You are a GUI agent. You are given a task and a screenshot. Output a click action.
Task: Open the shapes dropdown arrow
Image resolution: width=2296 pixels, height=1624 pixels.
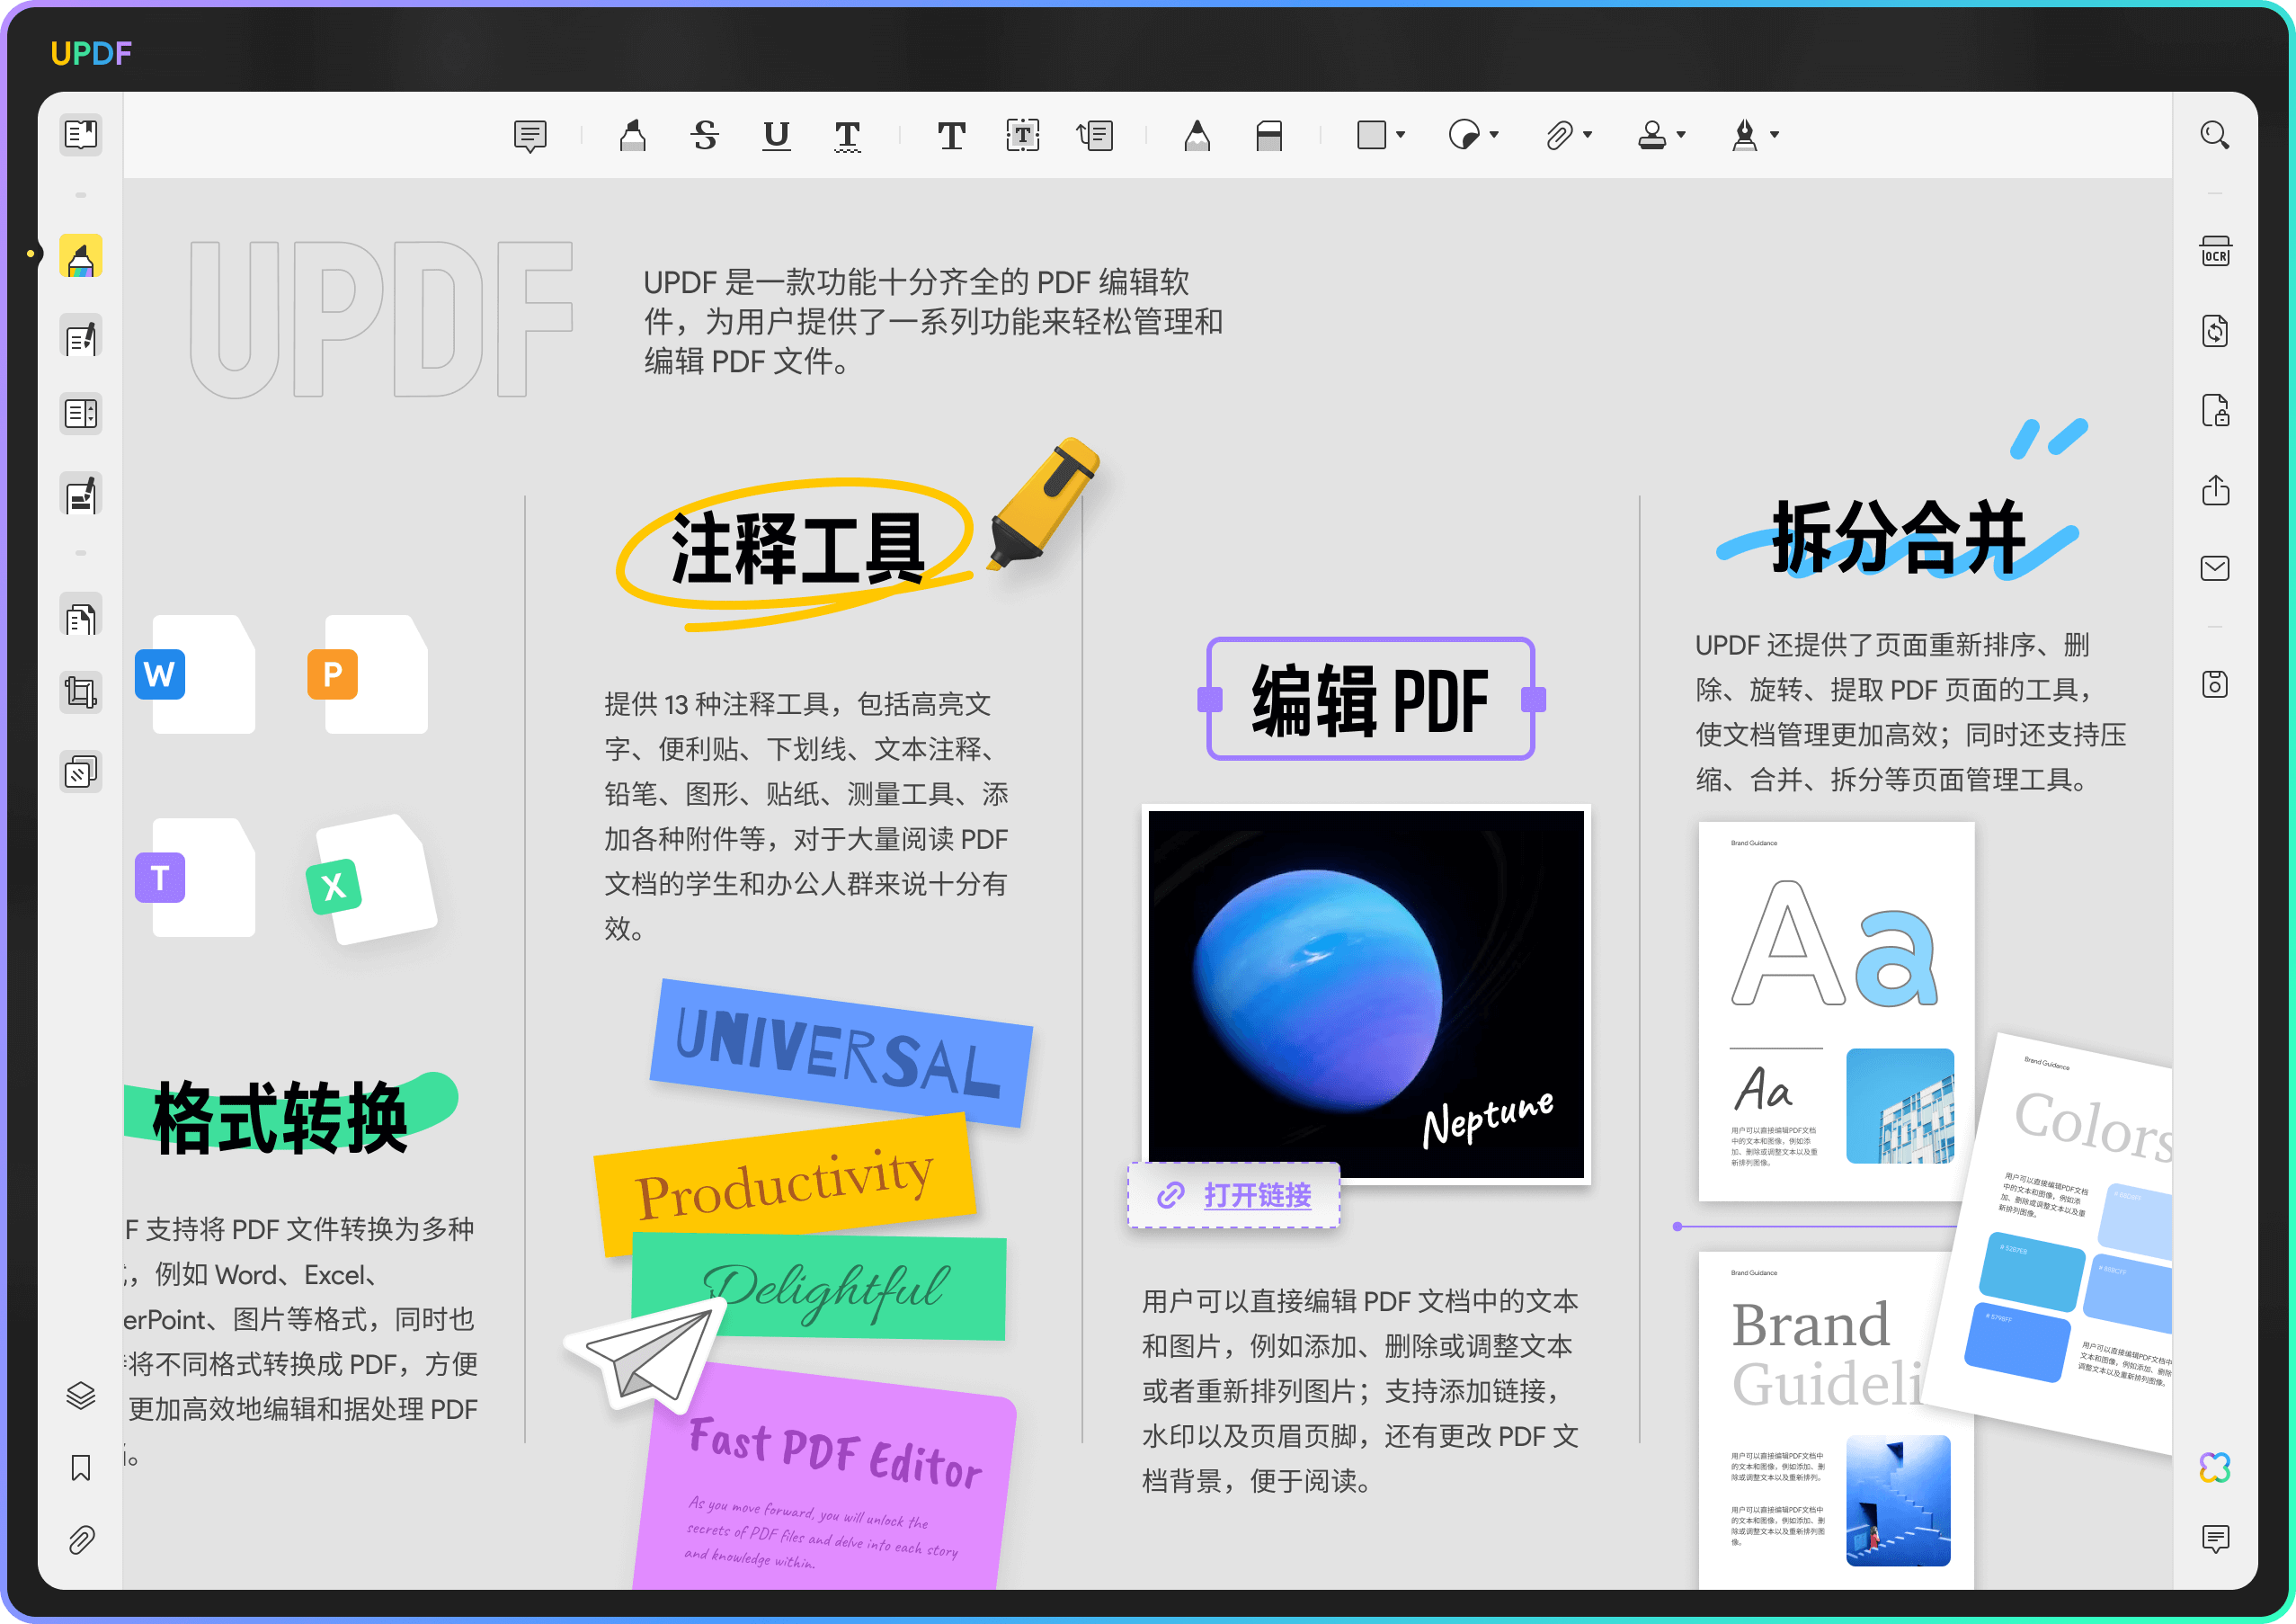1401,133
